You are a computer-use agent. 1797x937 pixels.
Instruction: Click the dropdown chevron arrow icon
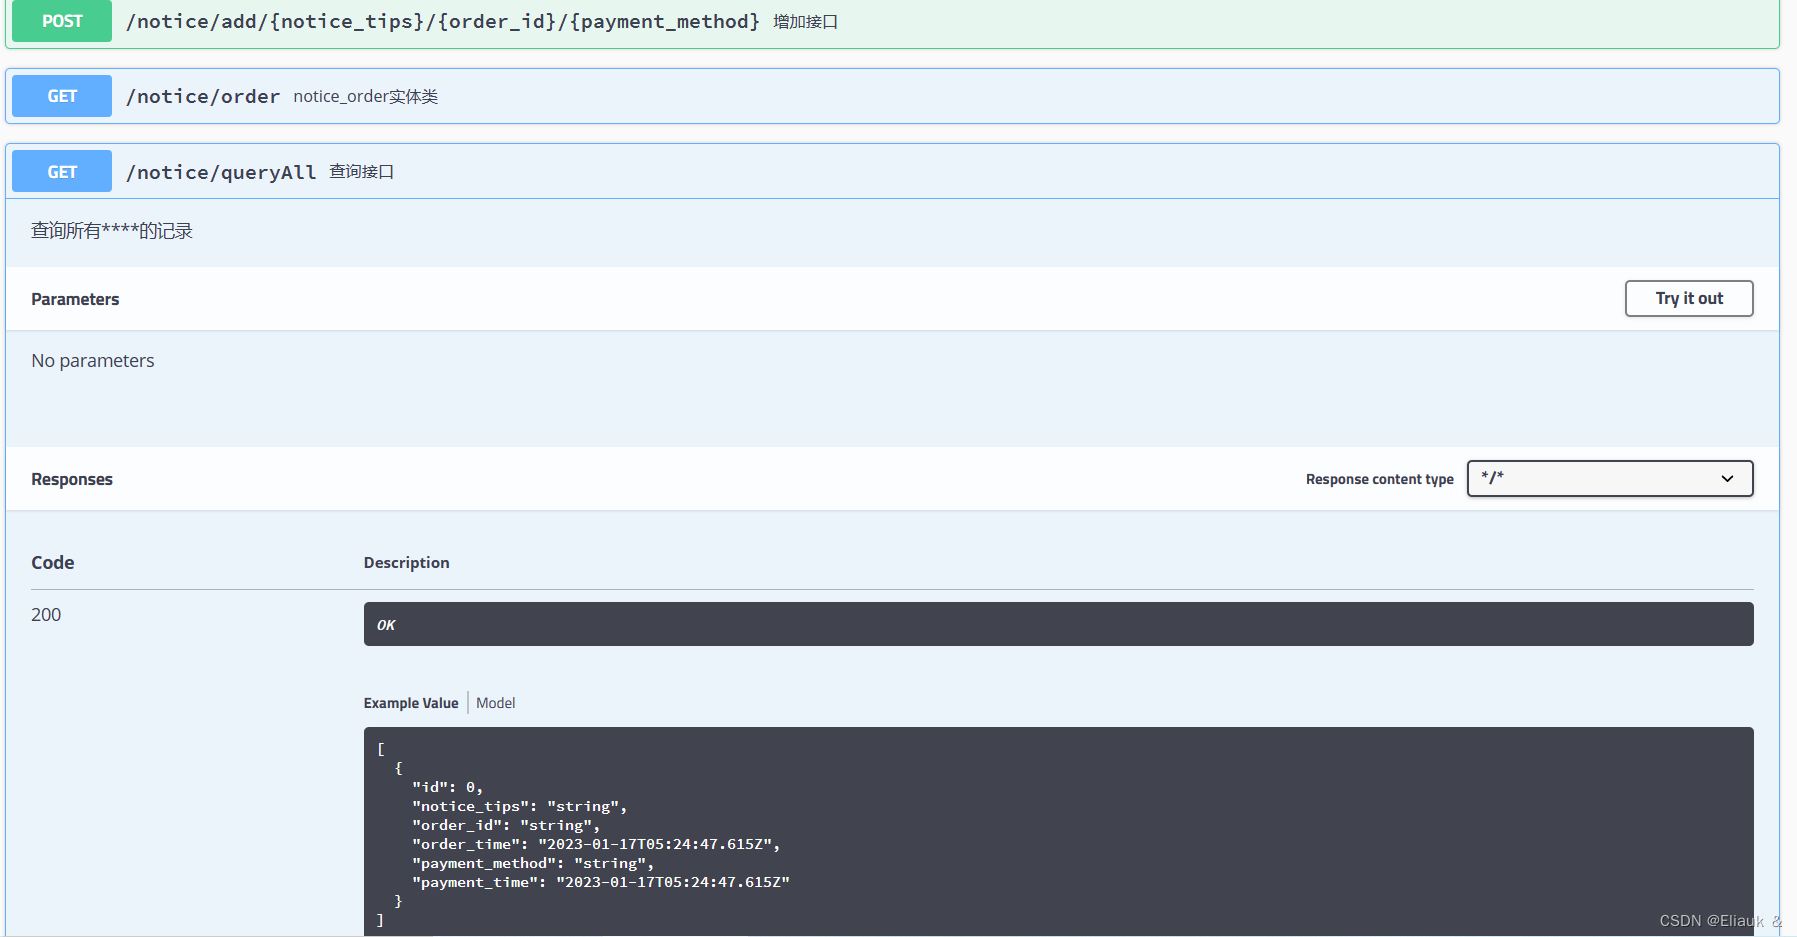[1727, 479]
